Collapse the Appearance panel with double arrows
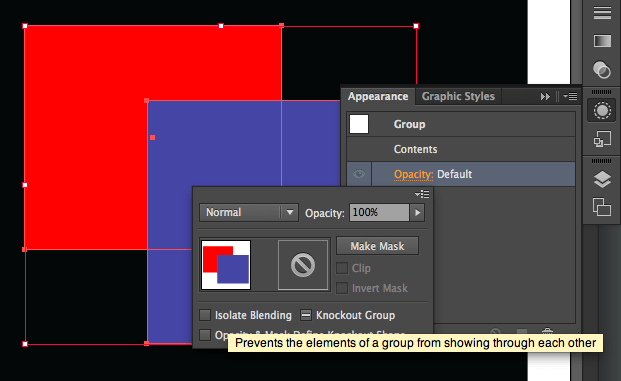The image size is (621, 381). (545, 96)
